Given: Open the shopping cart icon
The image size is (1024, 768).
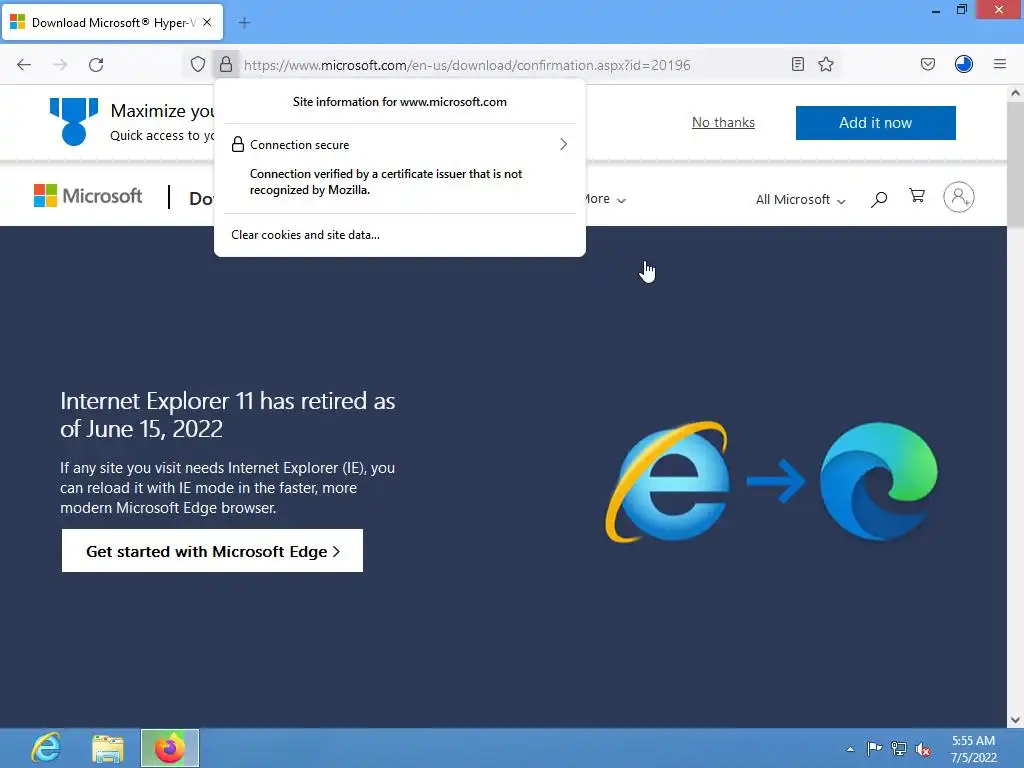Looking at the screenshot, I should 917,196.
